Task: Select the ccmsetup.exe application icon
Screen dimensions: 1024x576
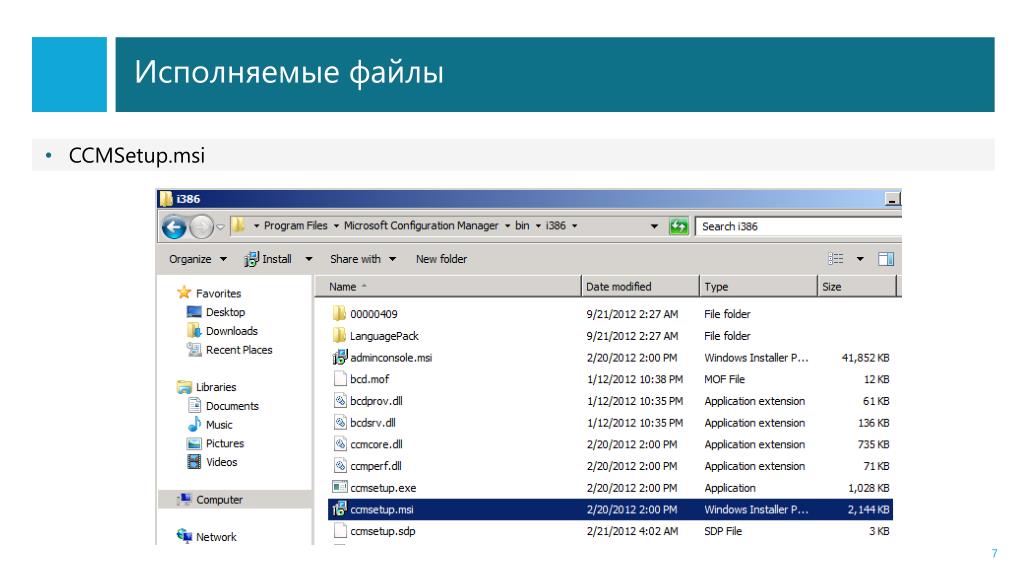Action: tap(339, 488)
